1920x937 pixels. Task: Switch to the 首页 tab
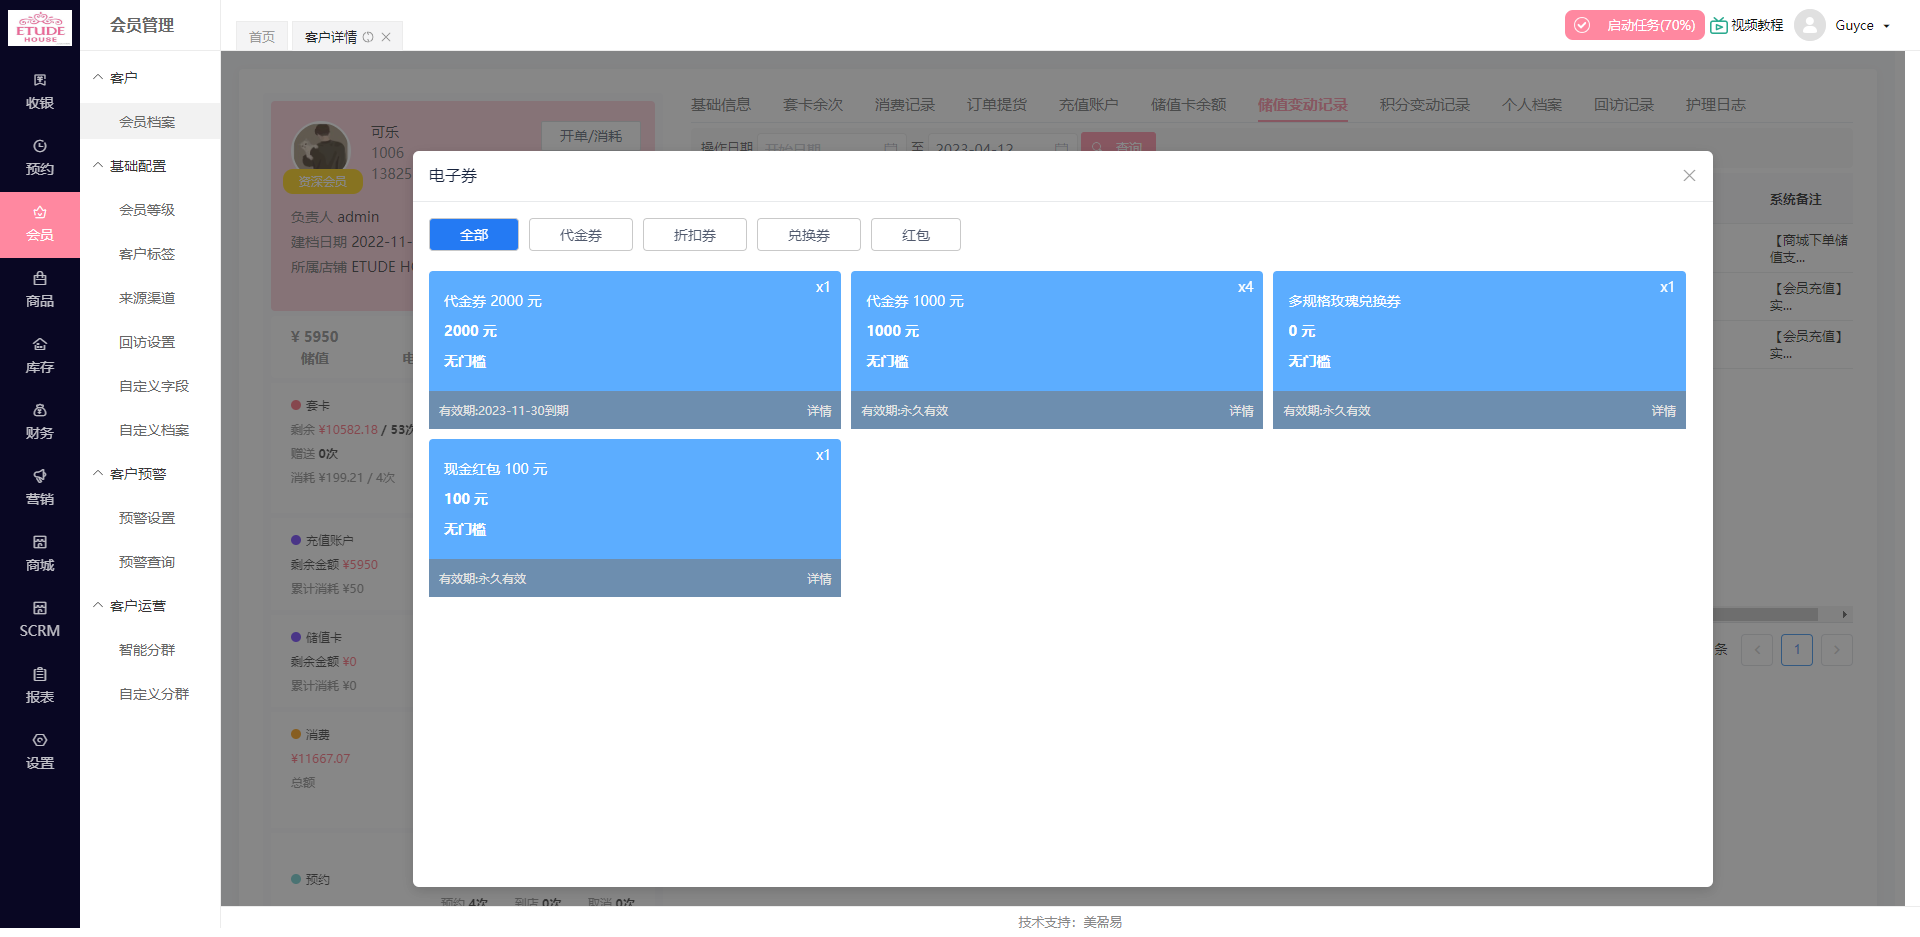tap(262, 37)
